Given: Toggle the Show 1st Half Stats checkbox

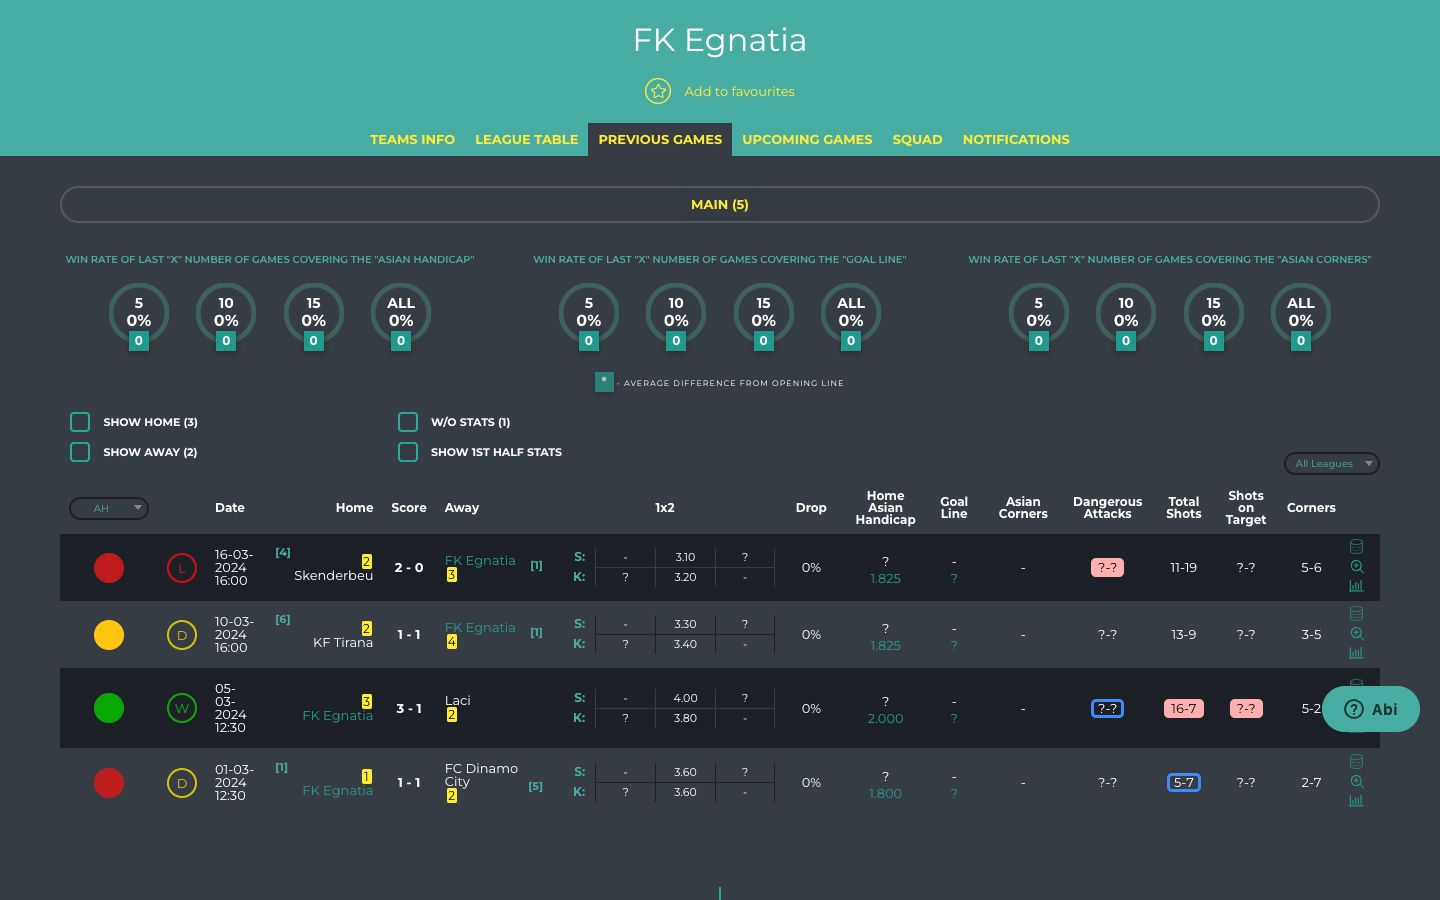Looking at the screenshot, I should click(408, 452).
